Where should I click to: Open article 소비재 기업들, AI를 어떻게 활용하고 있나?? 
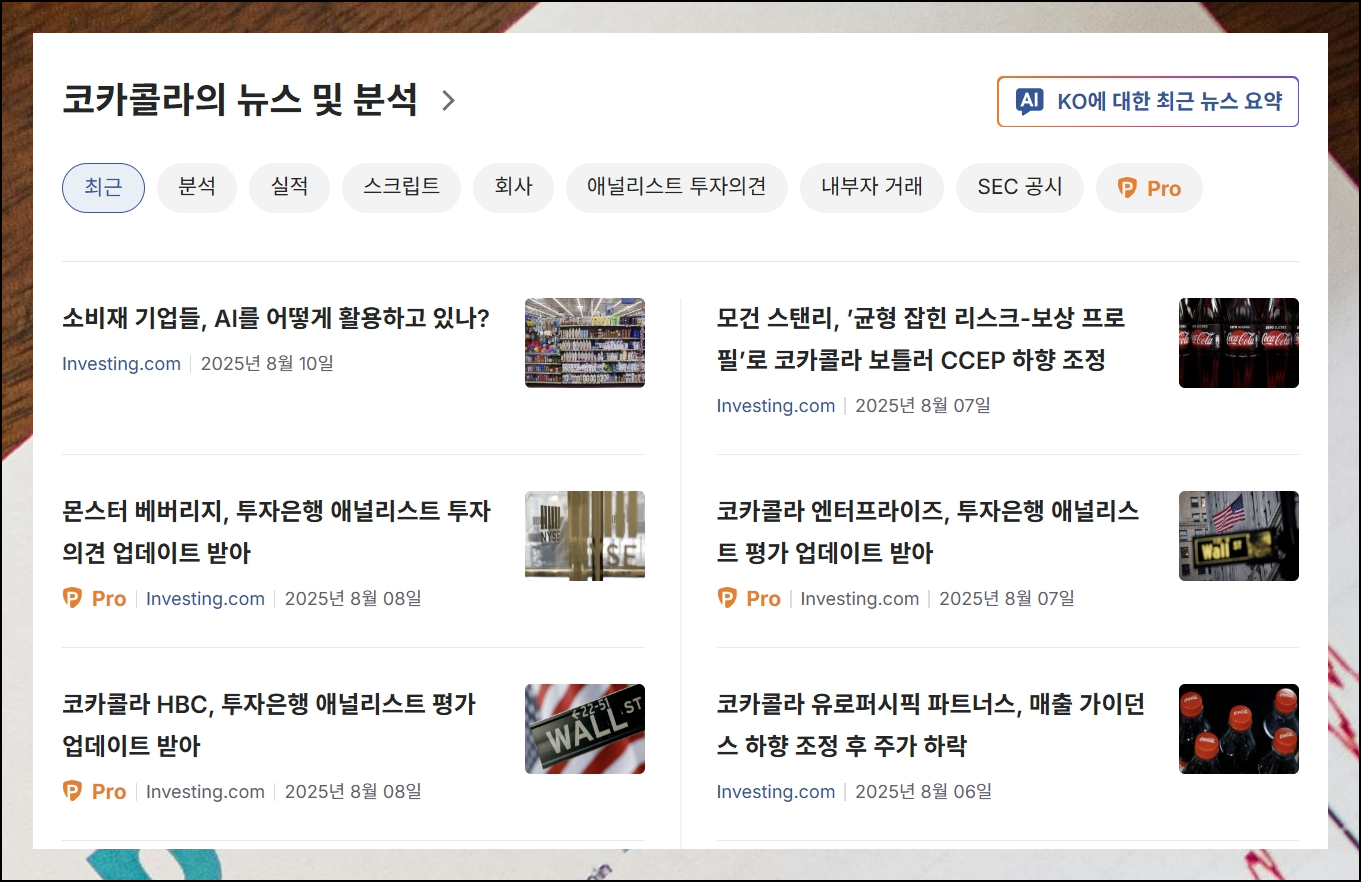pos(276,319)
